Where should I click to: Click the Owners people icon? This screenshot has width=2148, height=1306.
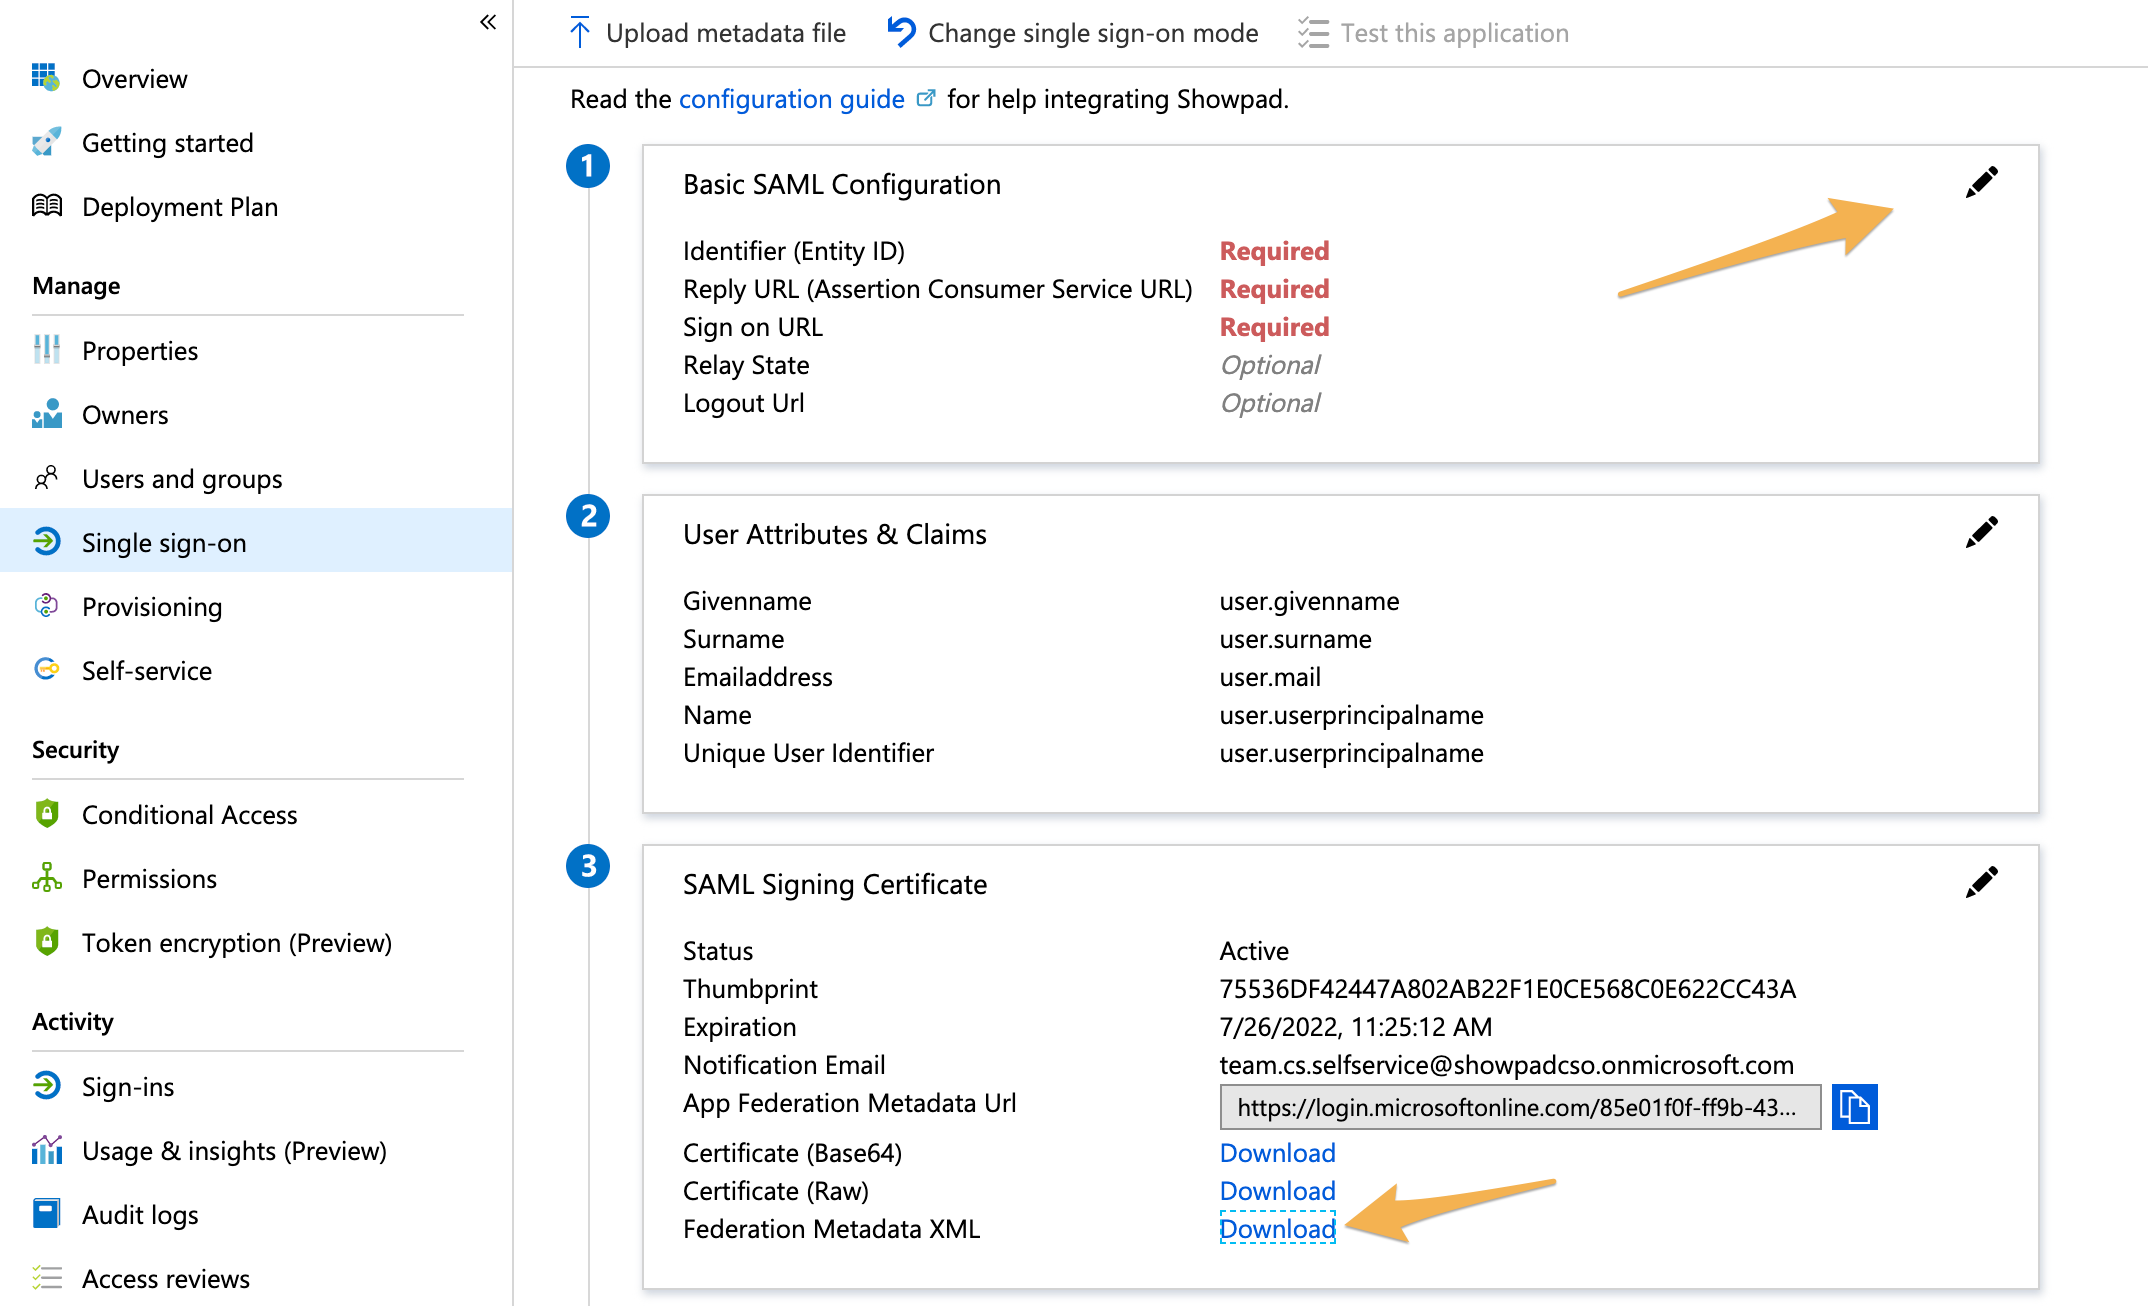click(x=46, y=414)
